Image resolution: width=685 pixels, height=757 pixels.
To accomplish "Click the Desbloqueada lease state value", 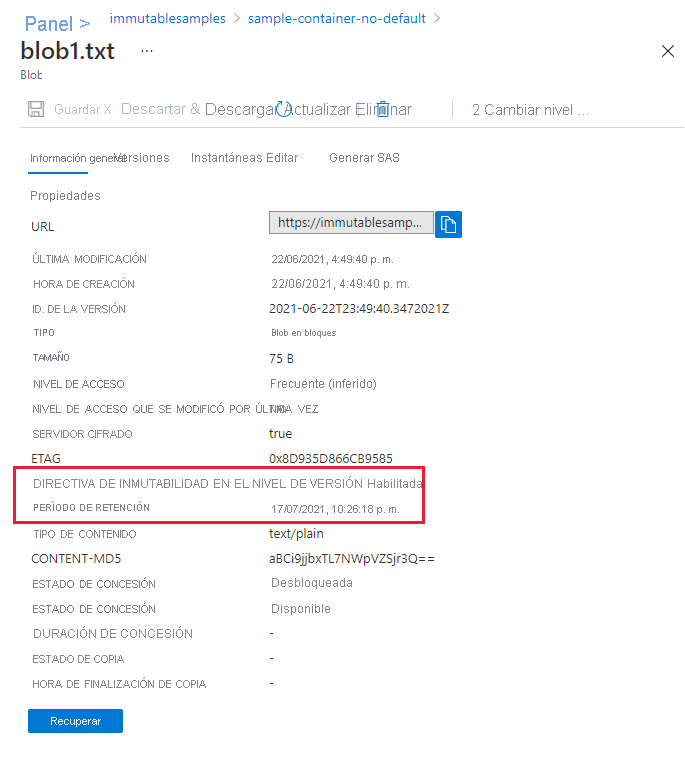I will click(312, 583).
